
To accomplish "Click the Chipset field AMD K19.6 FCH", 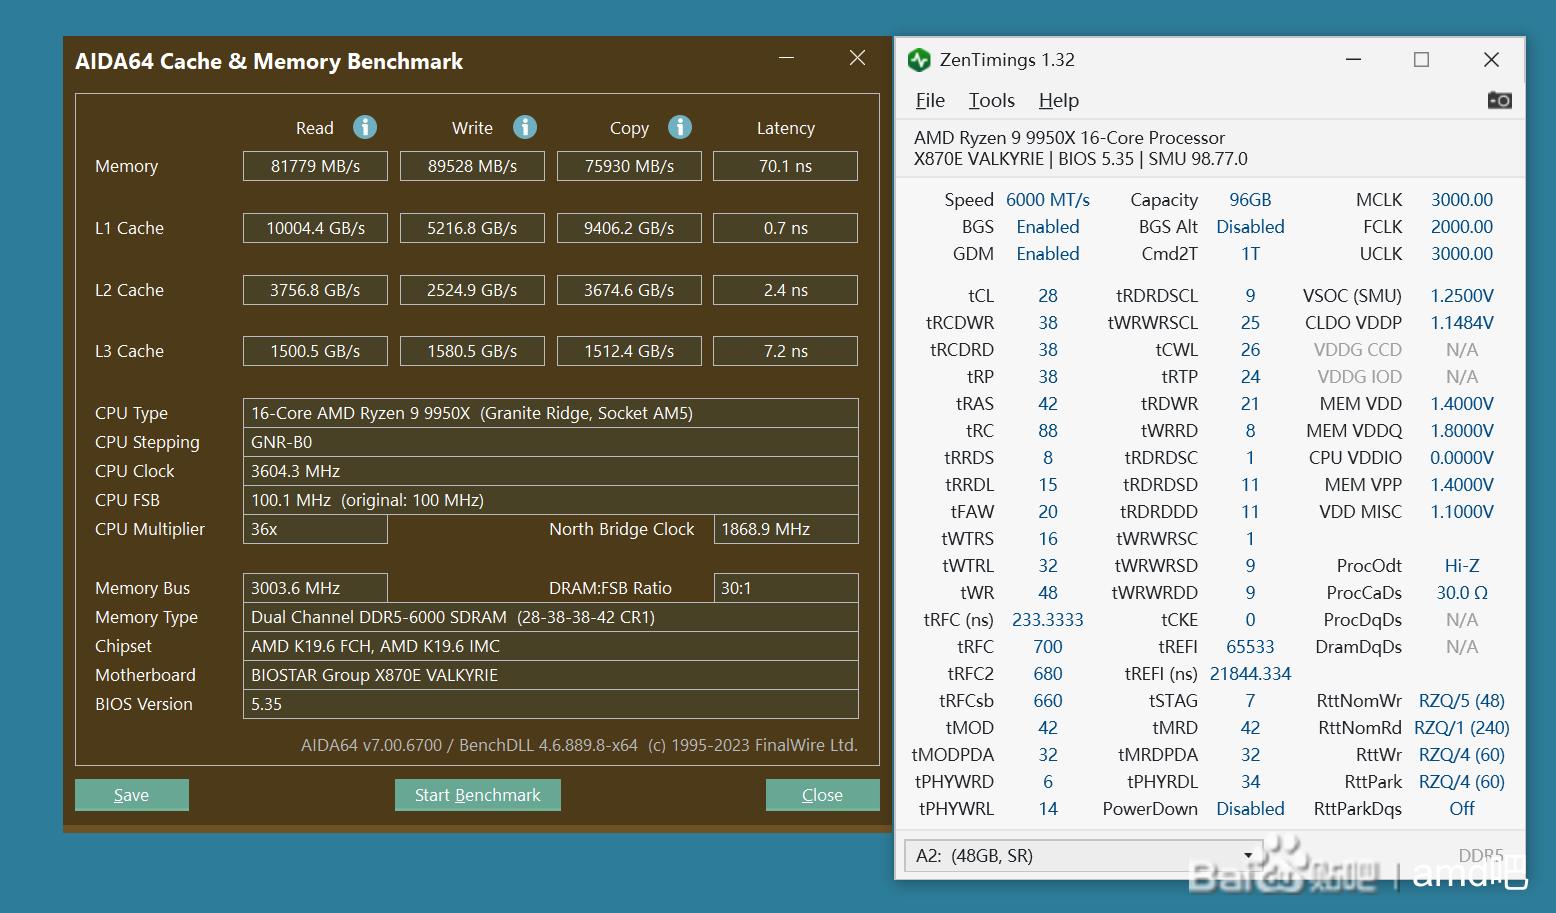I will click(x=550, y=646).
